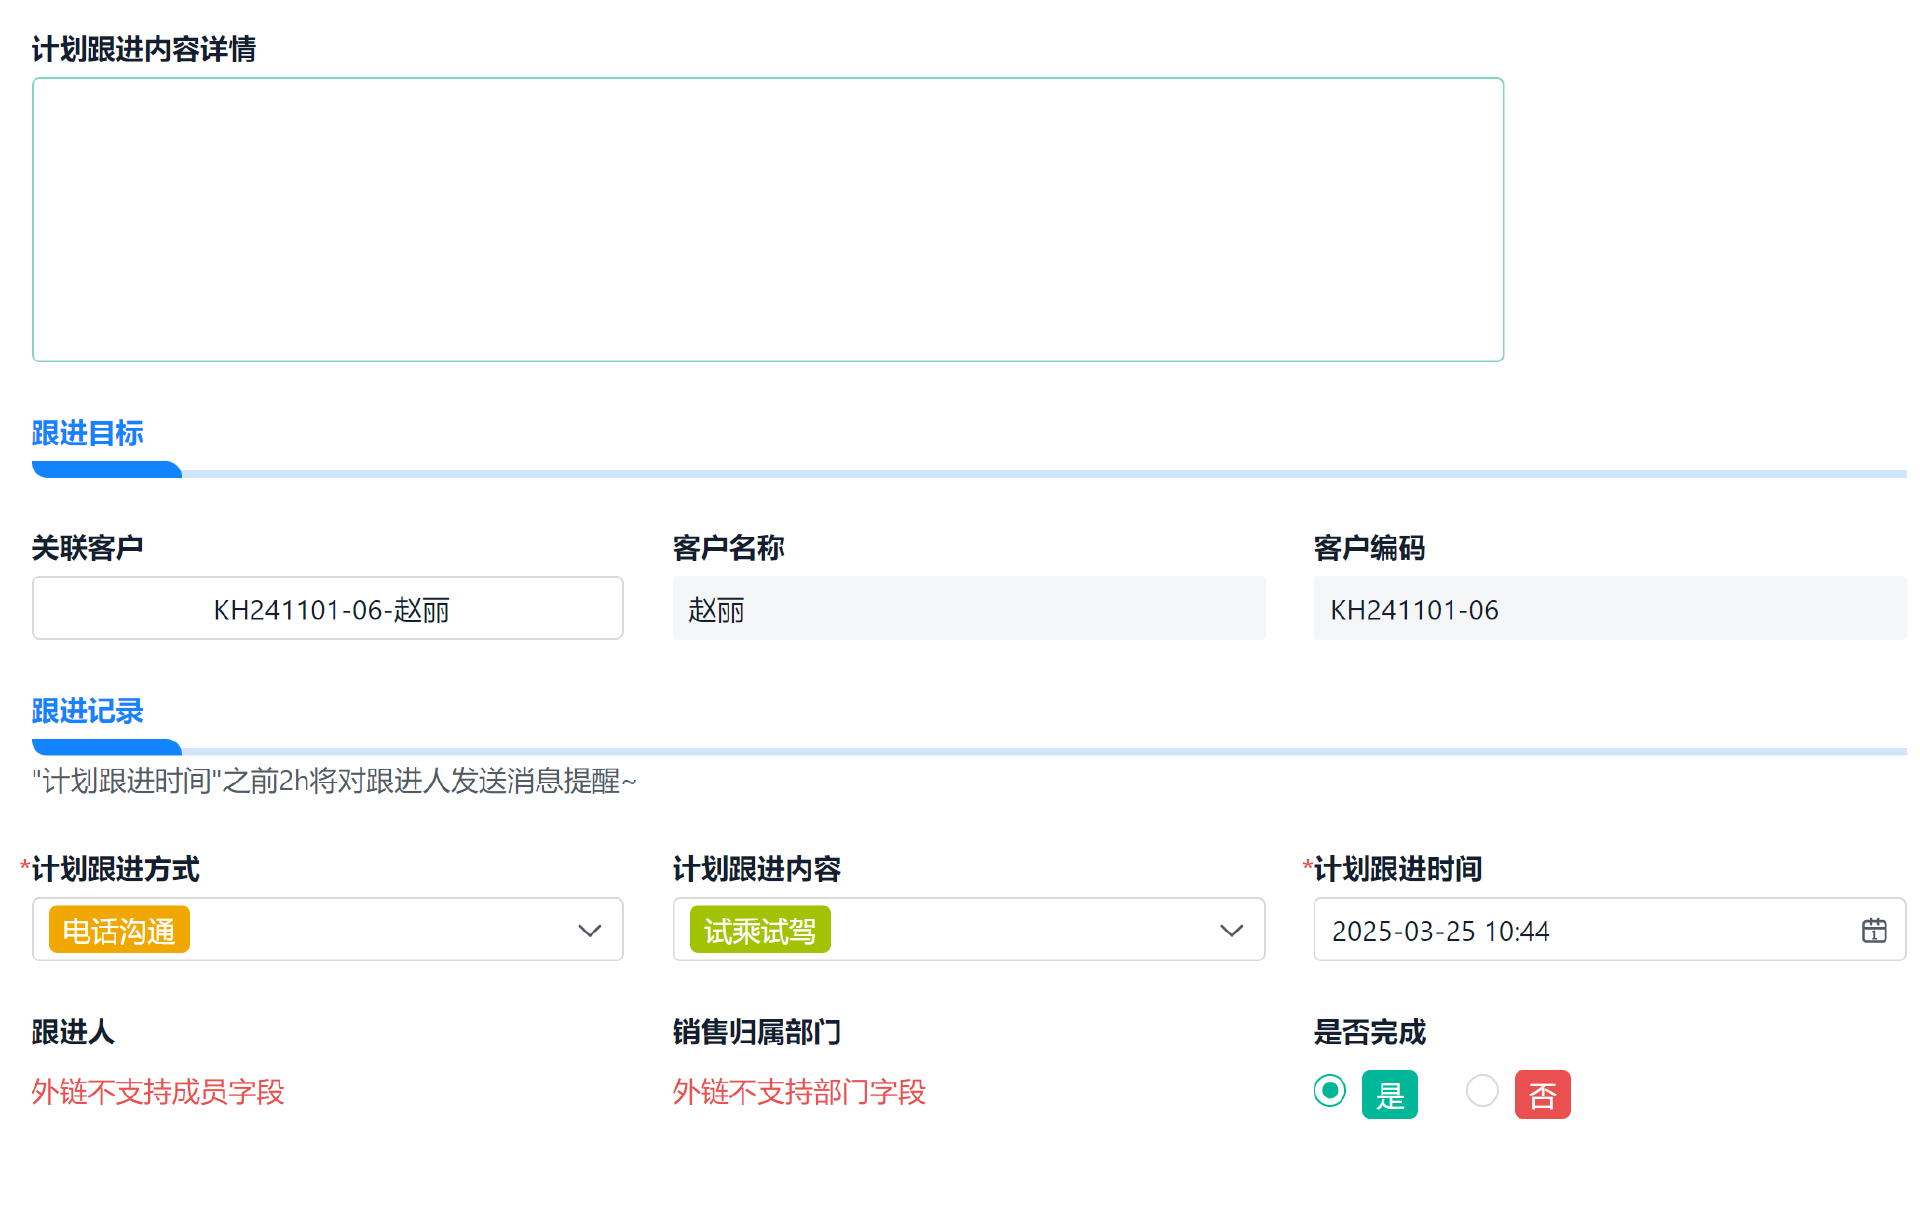The image size is (1920, 1225).
Task: Click the 外链不支持成员字段 red text
Action: click(158, 1092)
